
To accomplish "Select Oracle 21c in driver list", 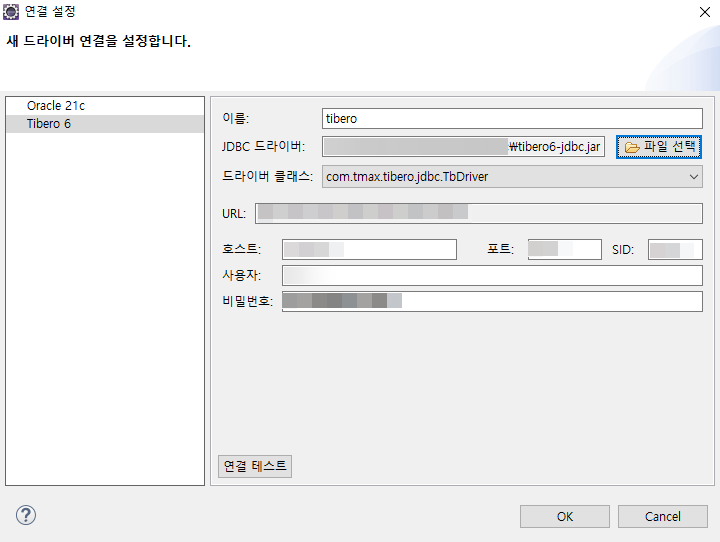I will coord(105,106).
